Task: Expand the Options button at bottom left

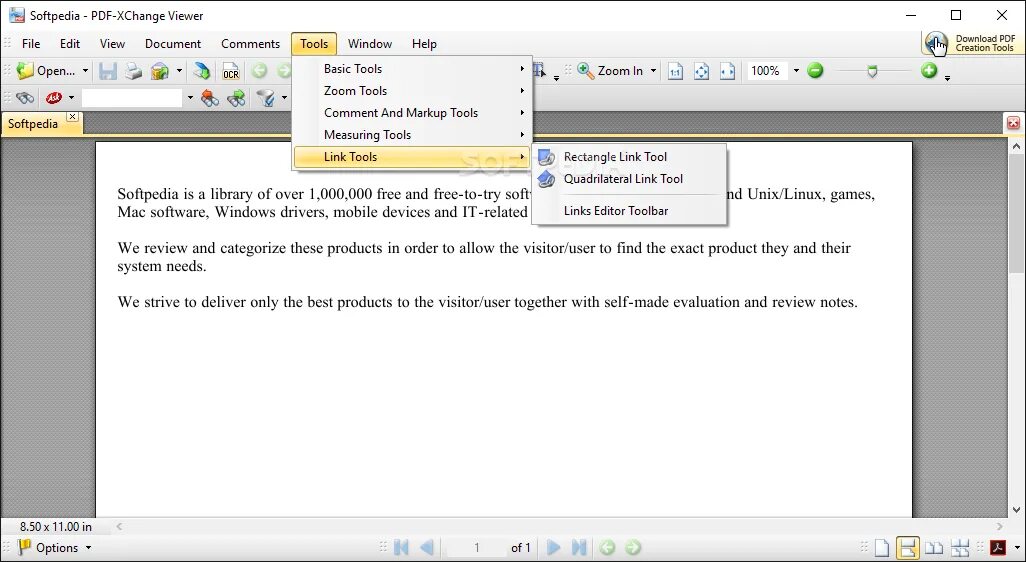Action: pos(54,548)
